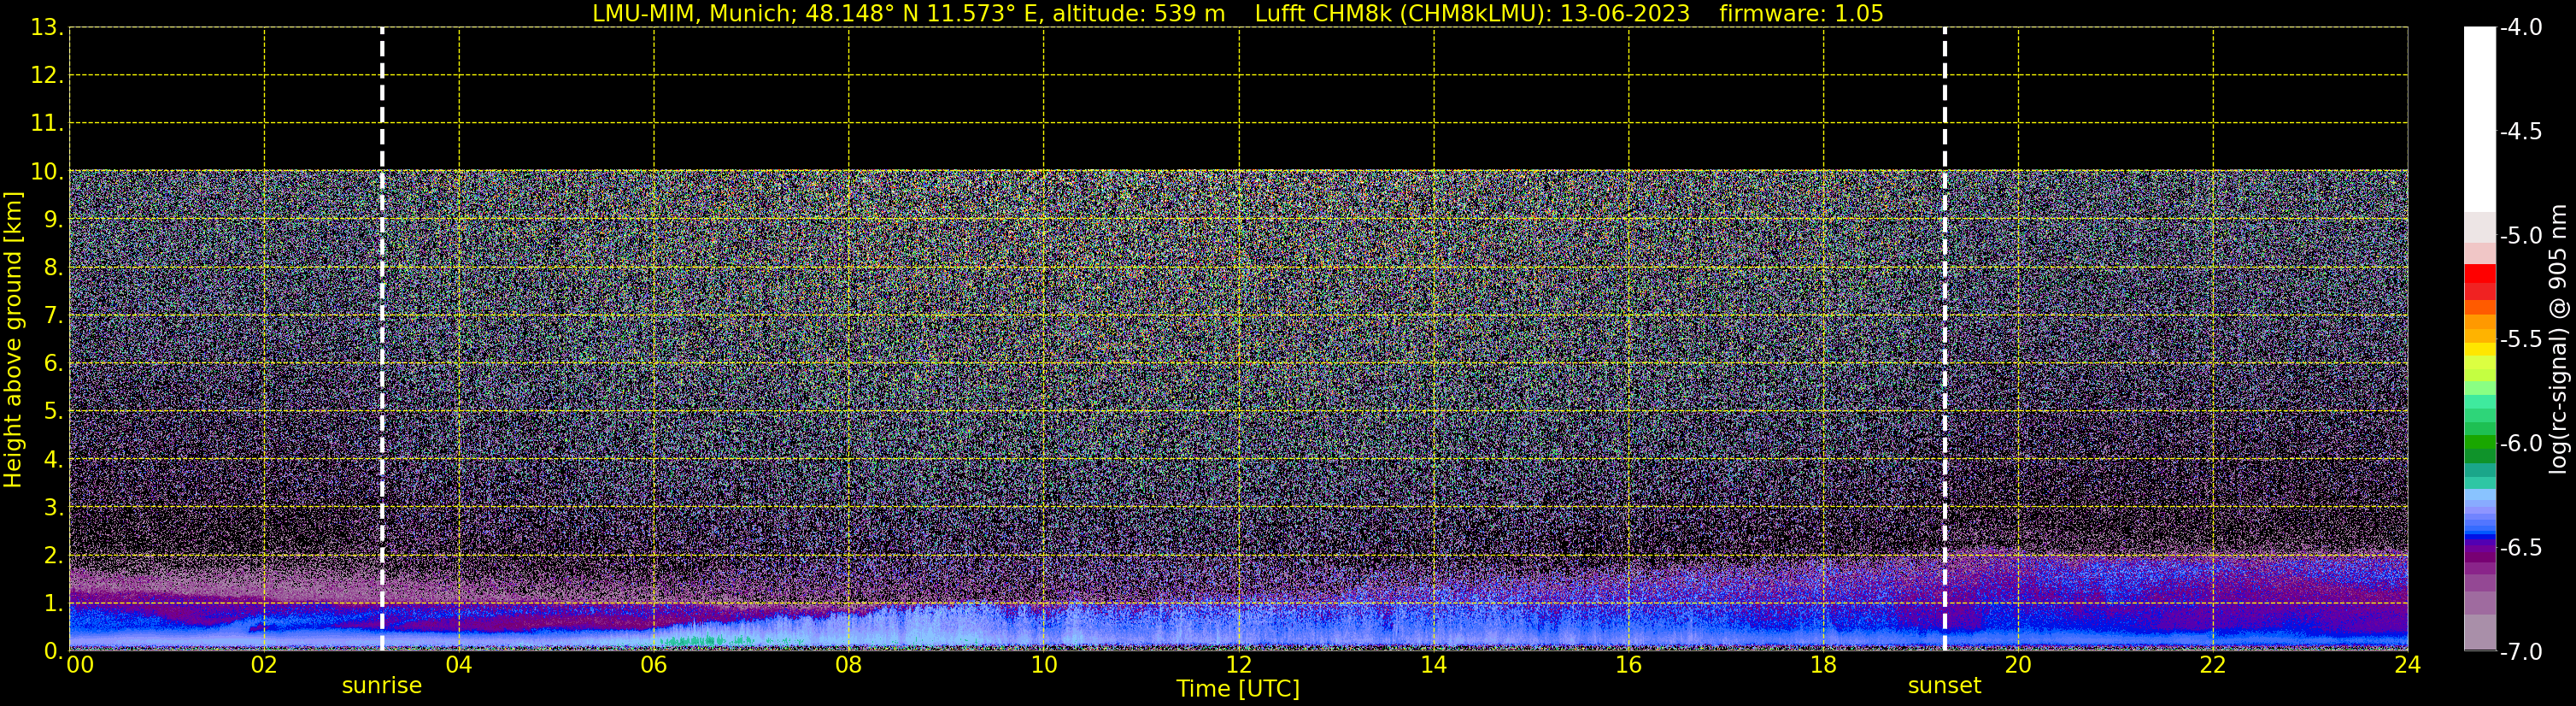Screen dimensions: 2576x706
Task: Click the '-4.5' colorbar tick label
Action: point(2520,132)
